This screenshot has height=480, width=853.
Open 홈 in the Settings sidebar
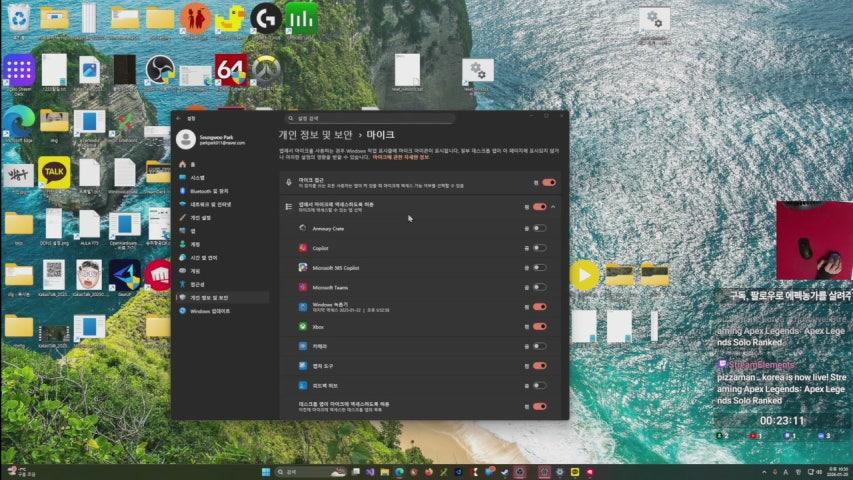point(223,164)
